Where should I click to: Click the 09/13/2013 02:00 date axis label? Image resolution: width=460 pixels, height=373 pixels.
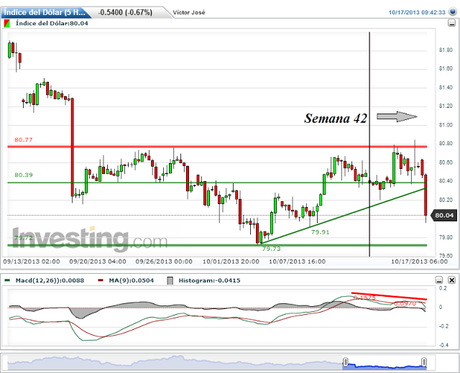pos(32,262)
